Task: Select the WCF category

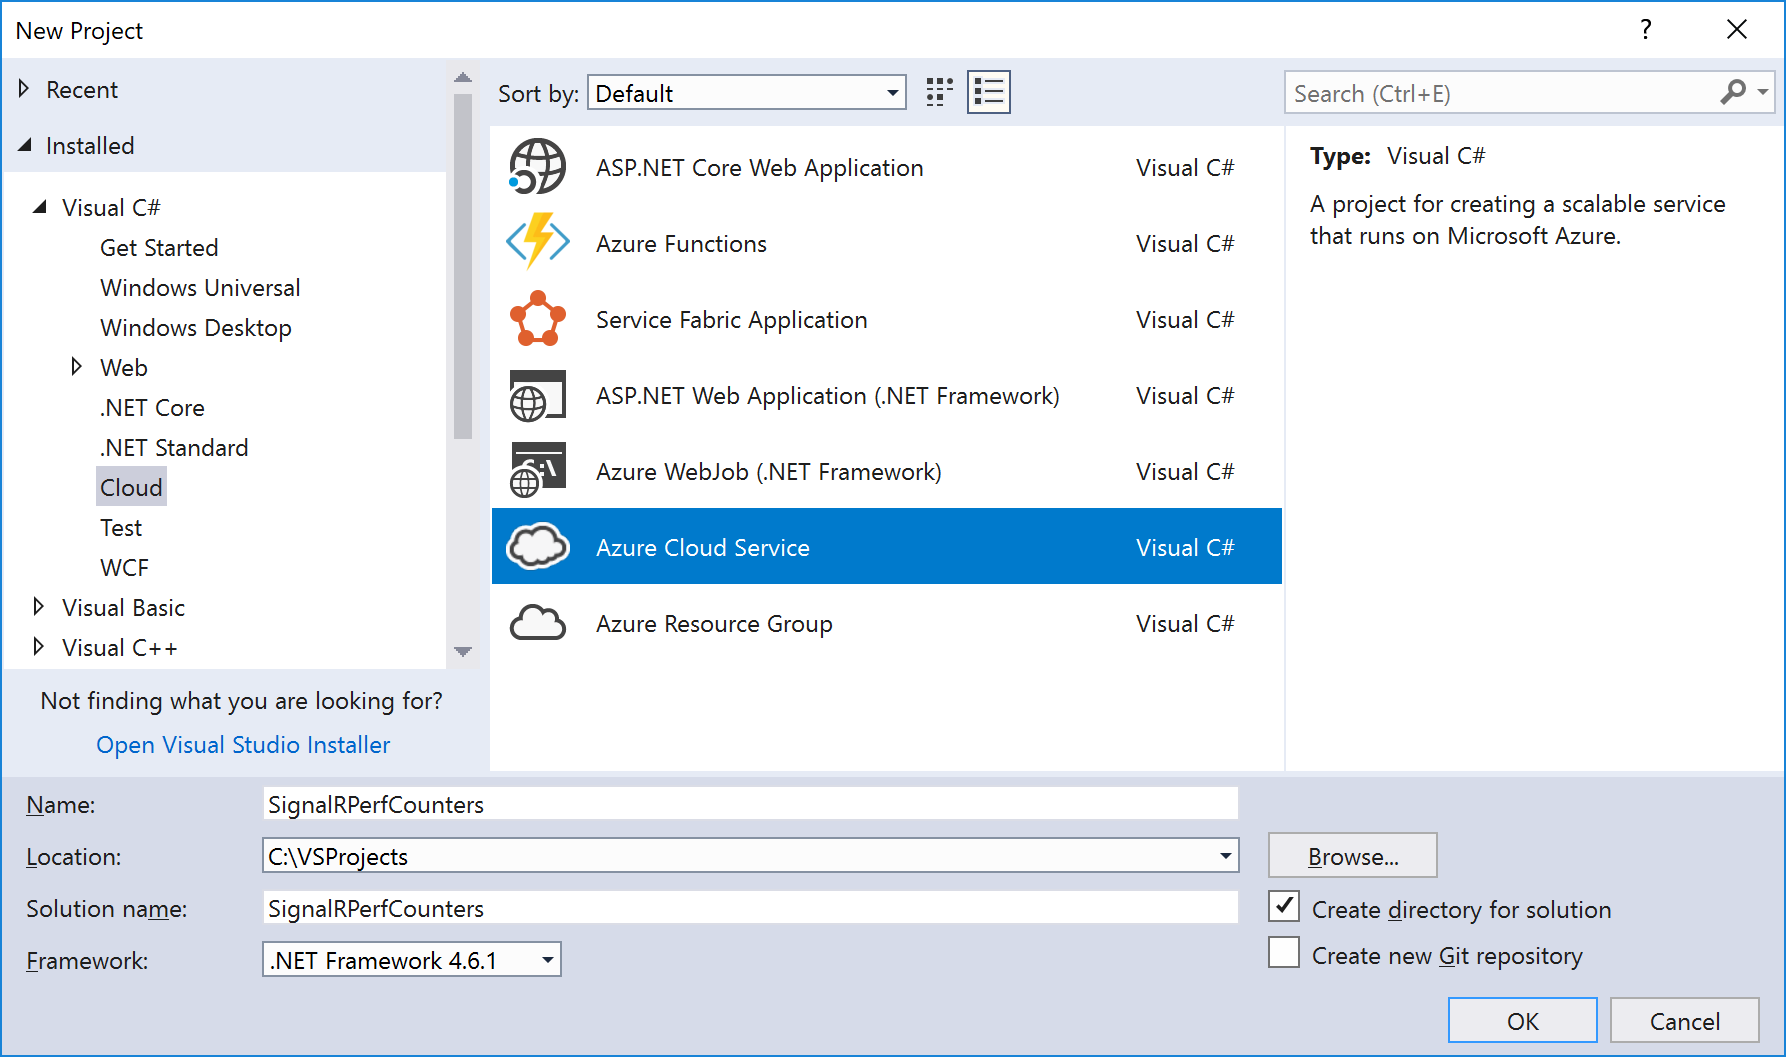Action: tap(124, 567)
